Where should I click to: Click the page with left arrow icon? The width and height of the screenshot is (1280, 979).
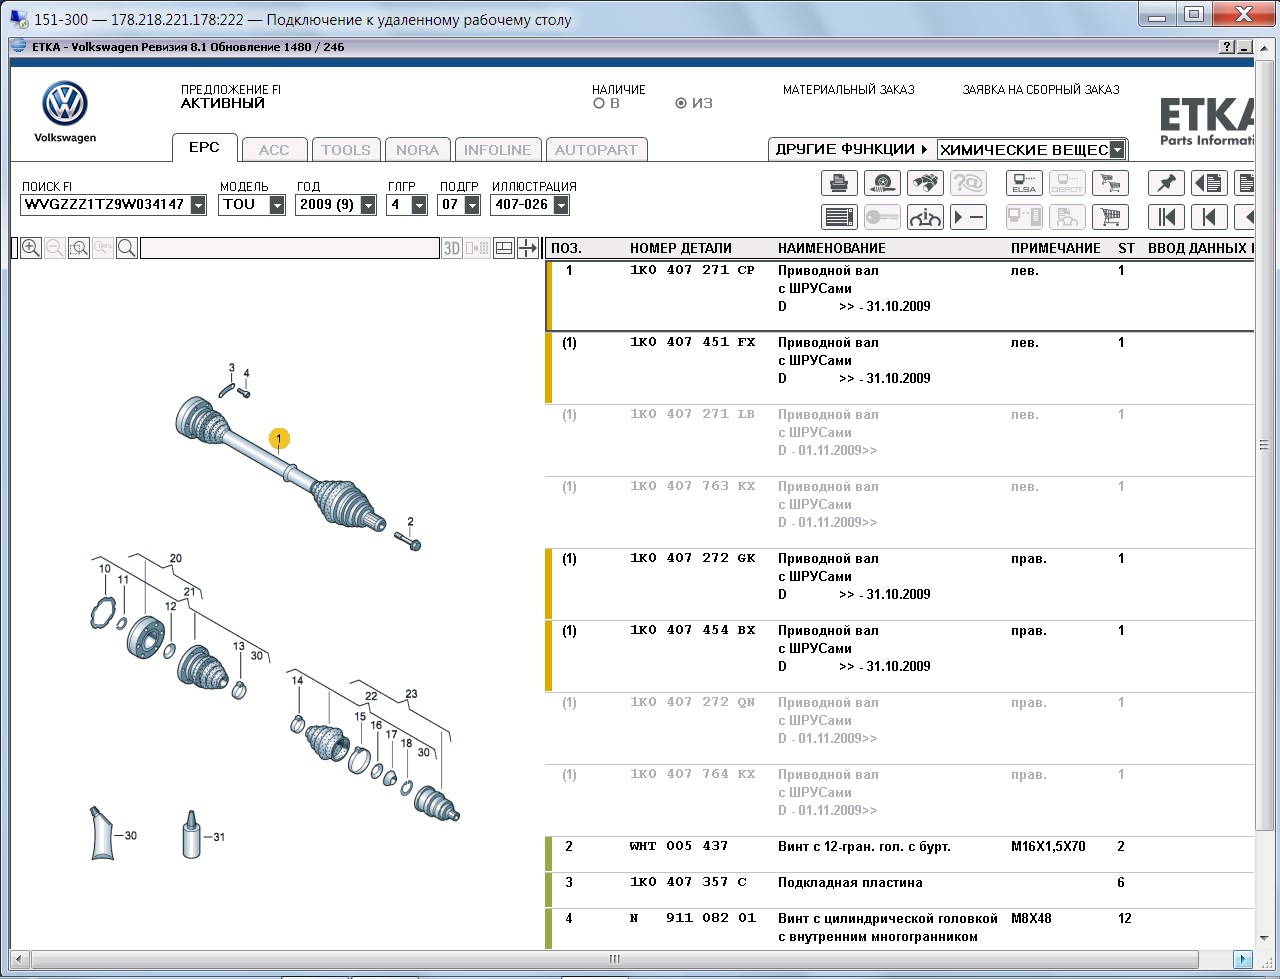click(1209, 183)
